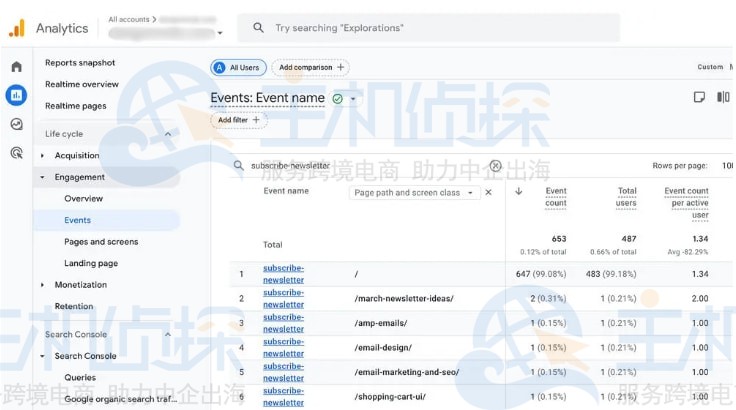The width and height of the screenshot is (736, 410).
Task: Open Realtime overview
Action: [82, 84]
